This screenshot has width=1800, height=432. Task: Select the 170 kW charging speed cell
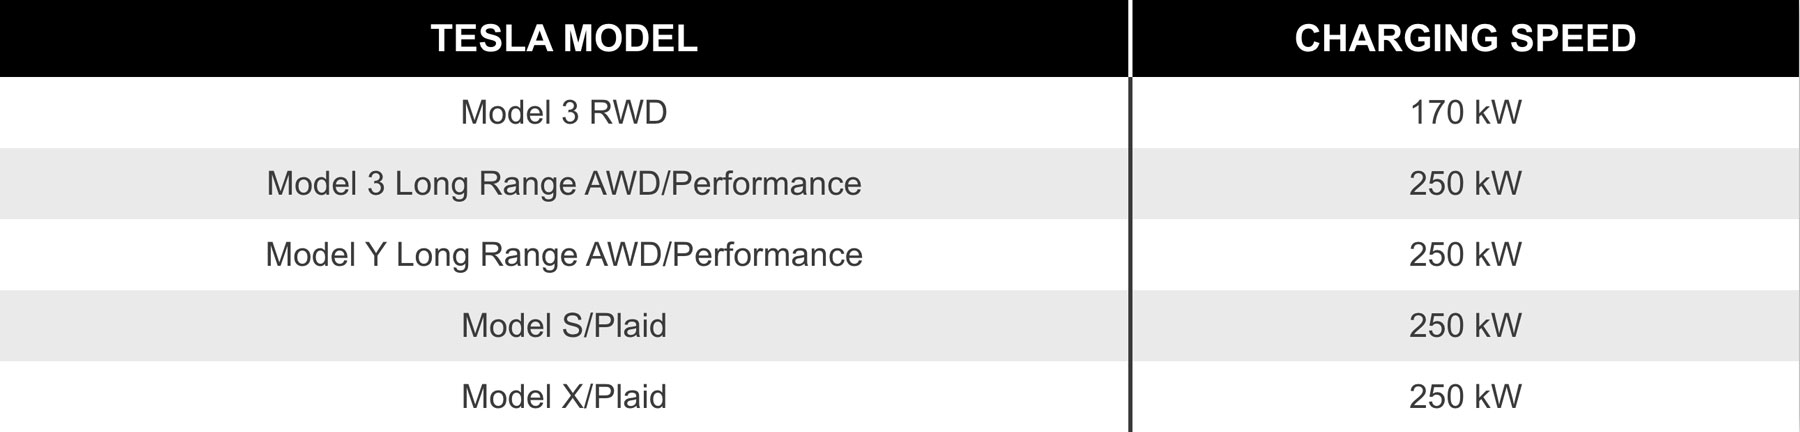point(1466,112)
